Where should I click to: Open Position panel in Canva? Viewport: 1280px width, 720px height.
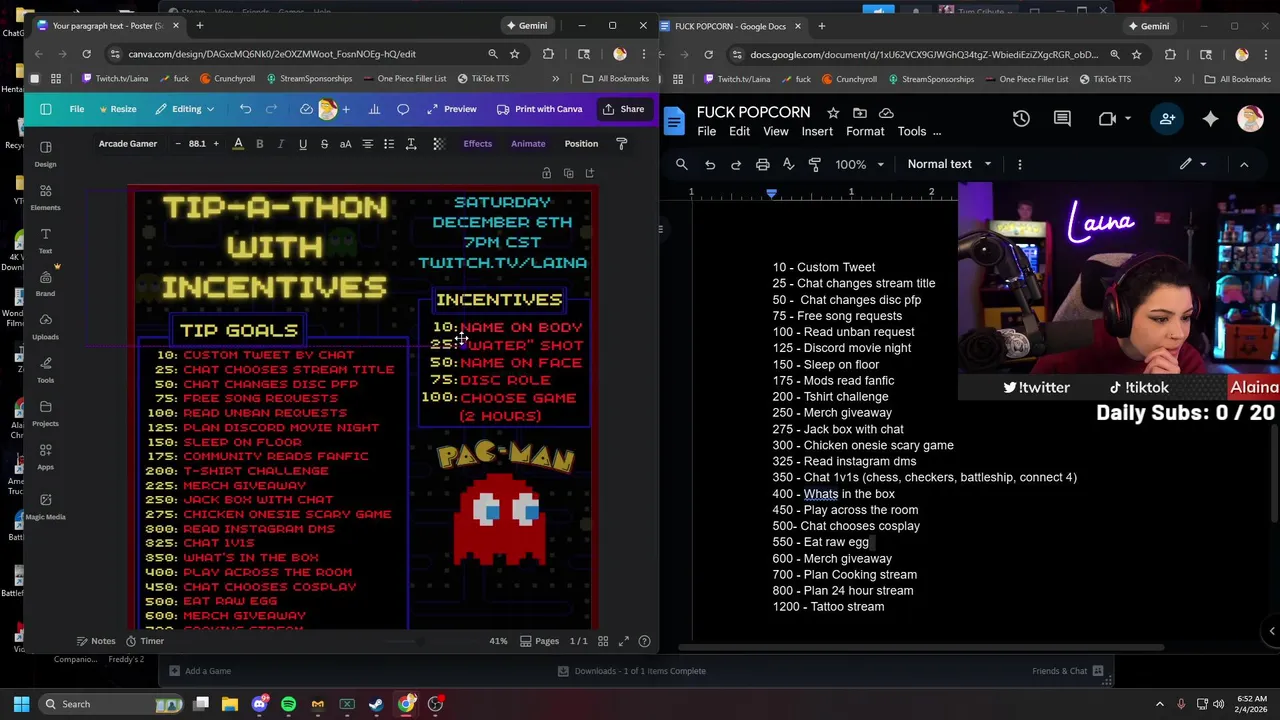pyautogui.click(x=581, y=144)
